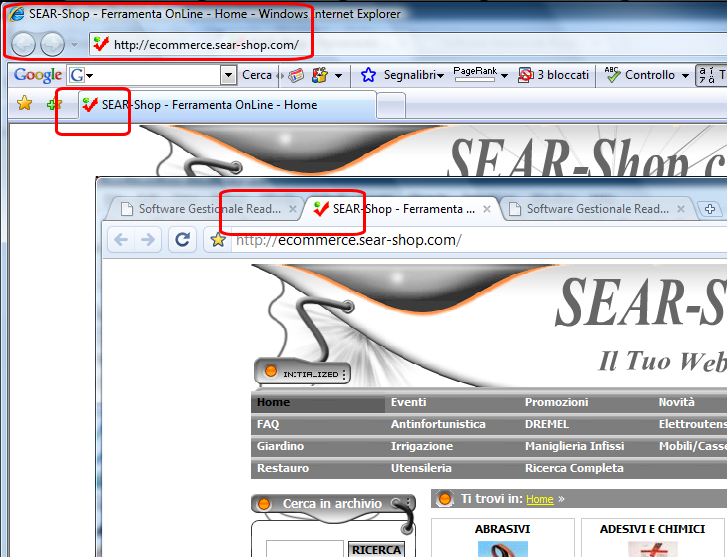727x557 pixels.
Task: Open the Home menu item
Action: (x=318, y=402)
